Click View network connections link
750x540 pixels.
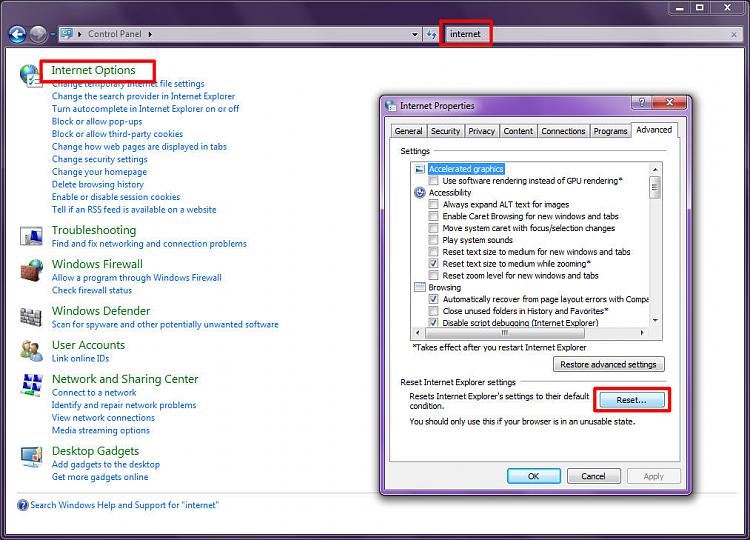pos(103,418)
